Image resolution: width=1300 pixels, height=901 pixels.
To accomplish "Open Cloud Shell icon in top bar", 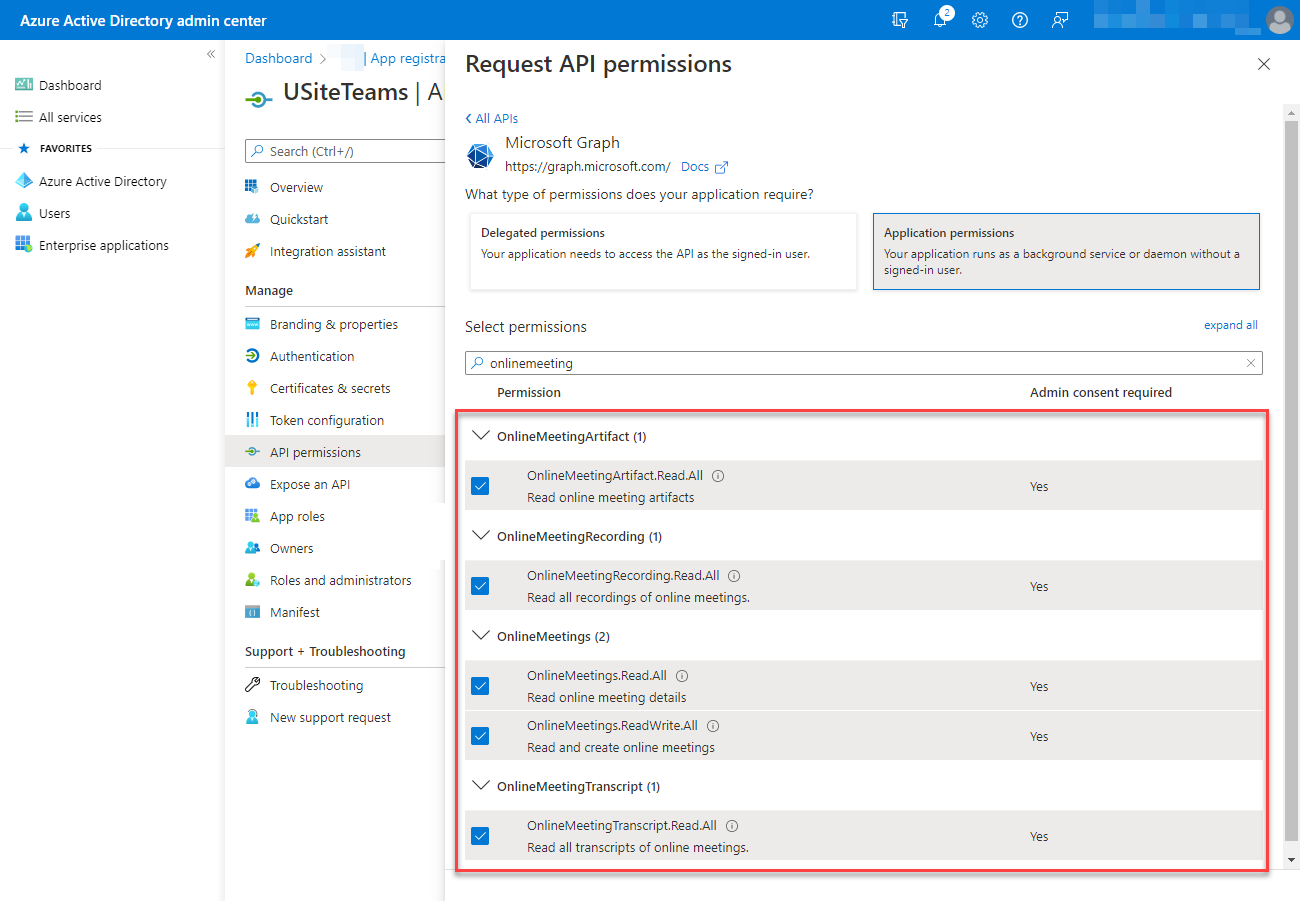I will 900,20.
